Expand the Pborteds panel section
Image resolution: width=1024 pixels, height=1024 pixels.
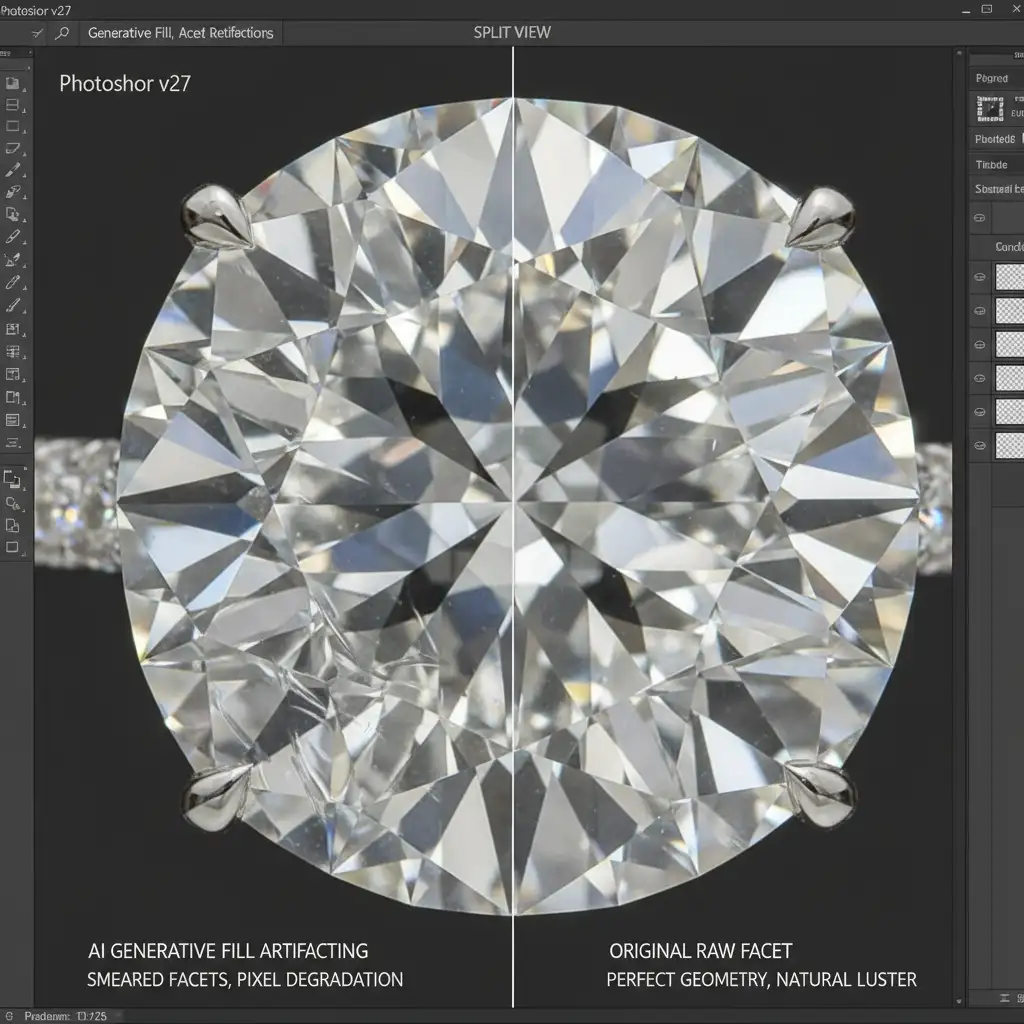point(995,140)
